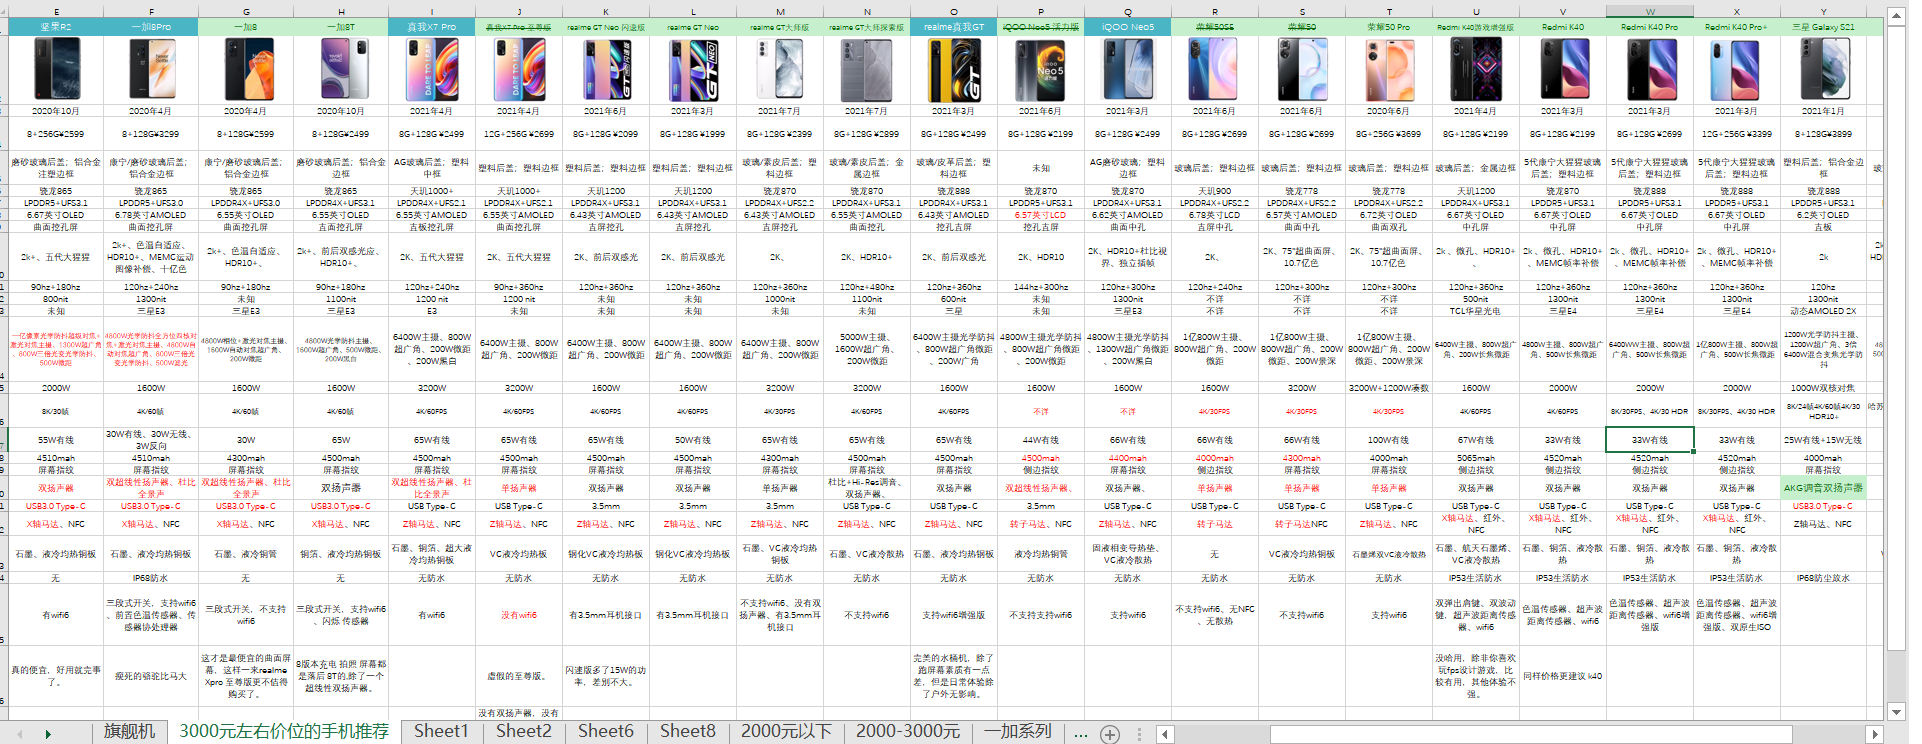This screenshot has height=744, width=1922.
Task: Click the Redmi K40 Pro header cell in column W
Action: [1650, 27]
